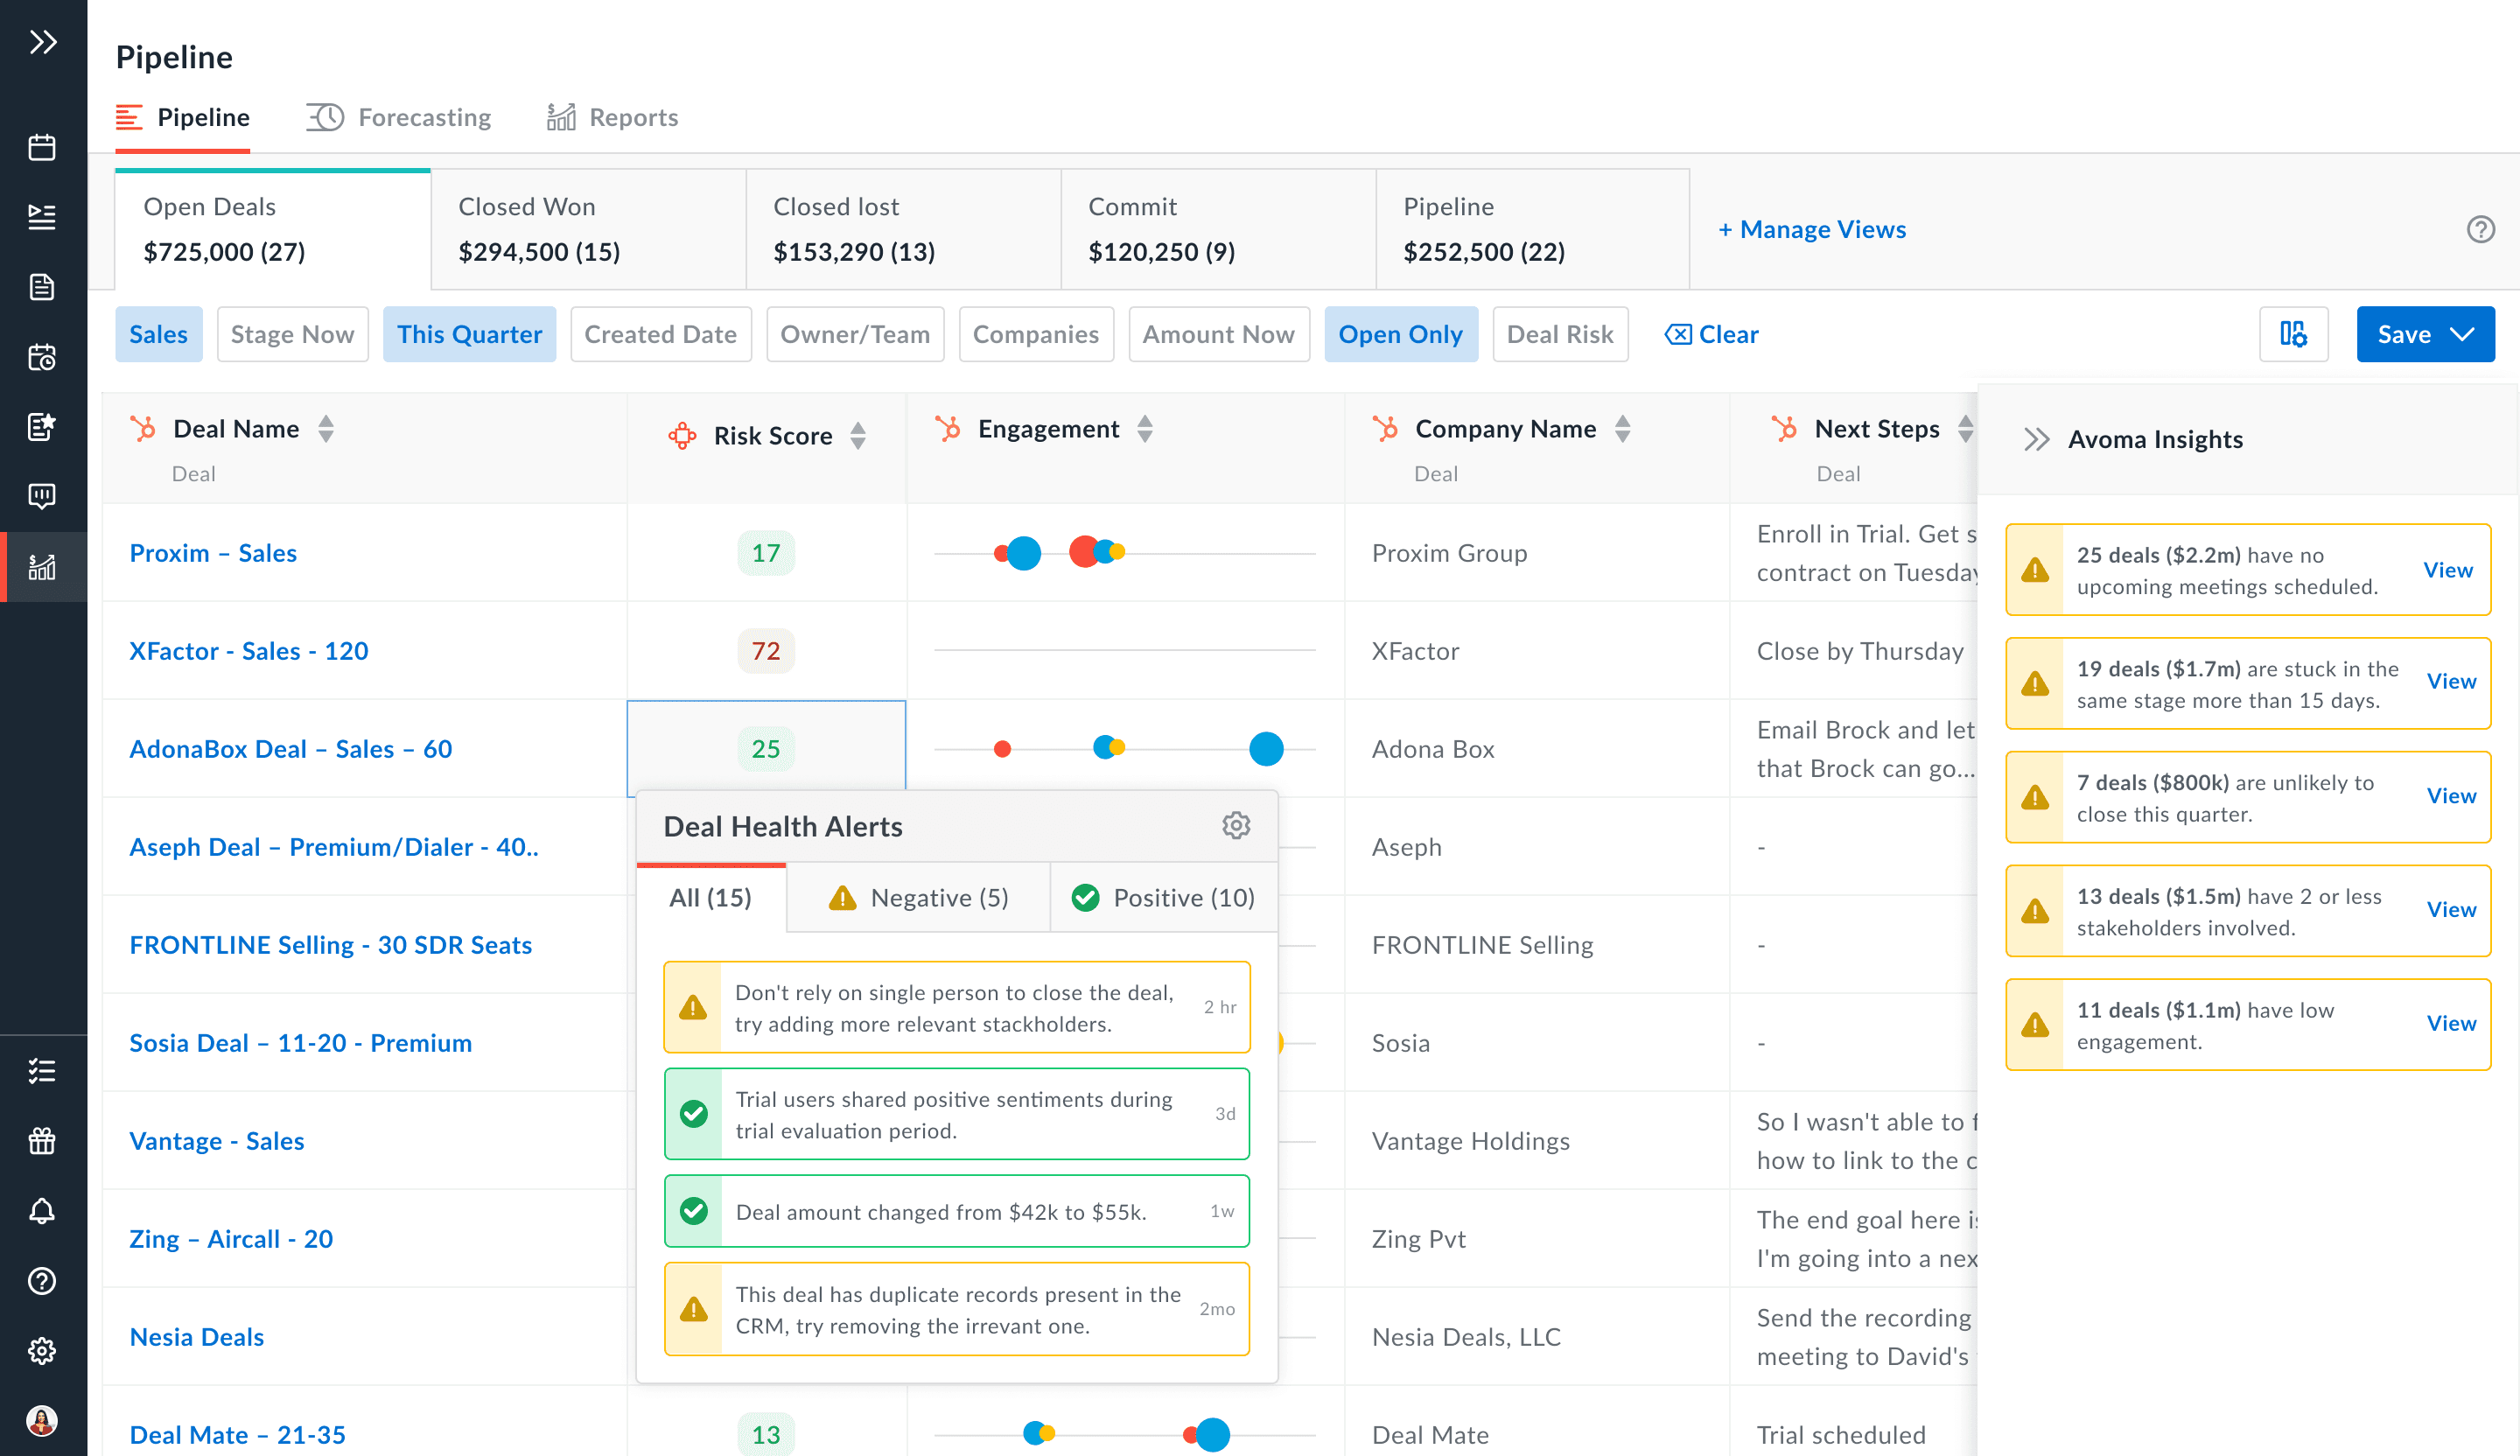Open the calendar icon in the sidebar
Viewport: 2520px width, 1456px height.
42,147
